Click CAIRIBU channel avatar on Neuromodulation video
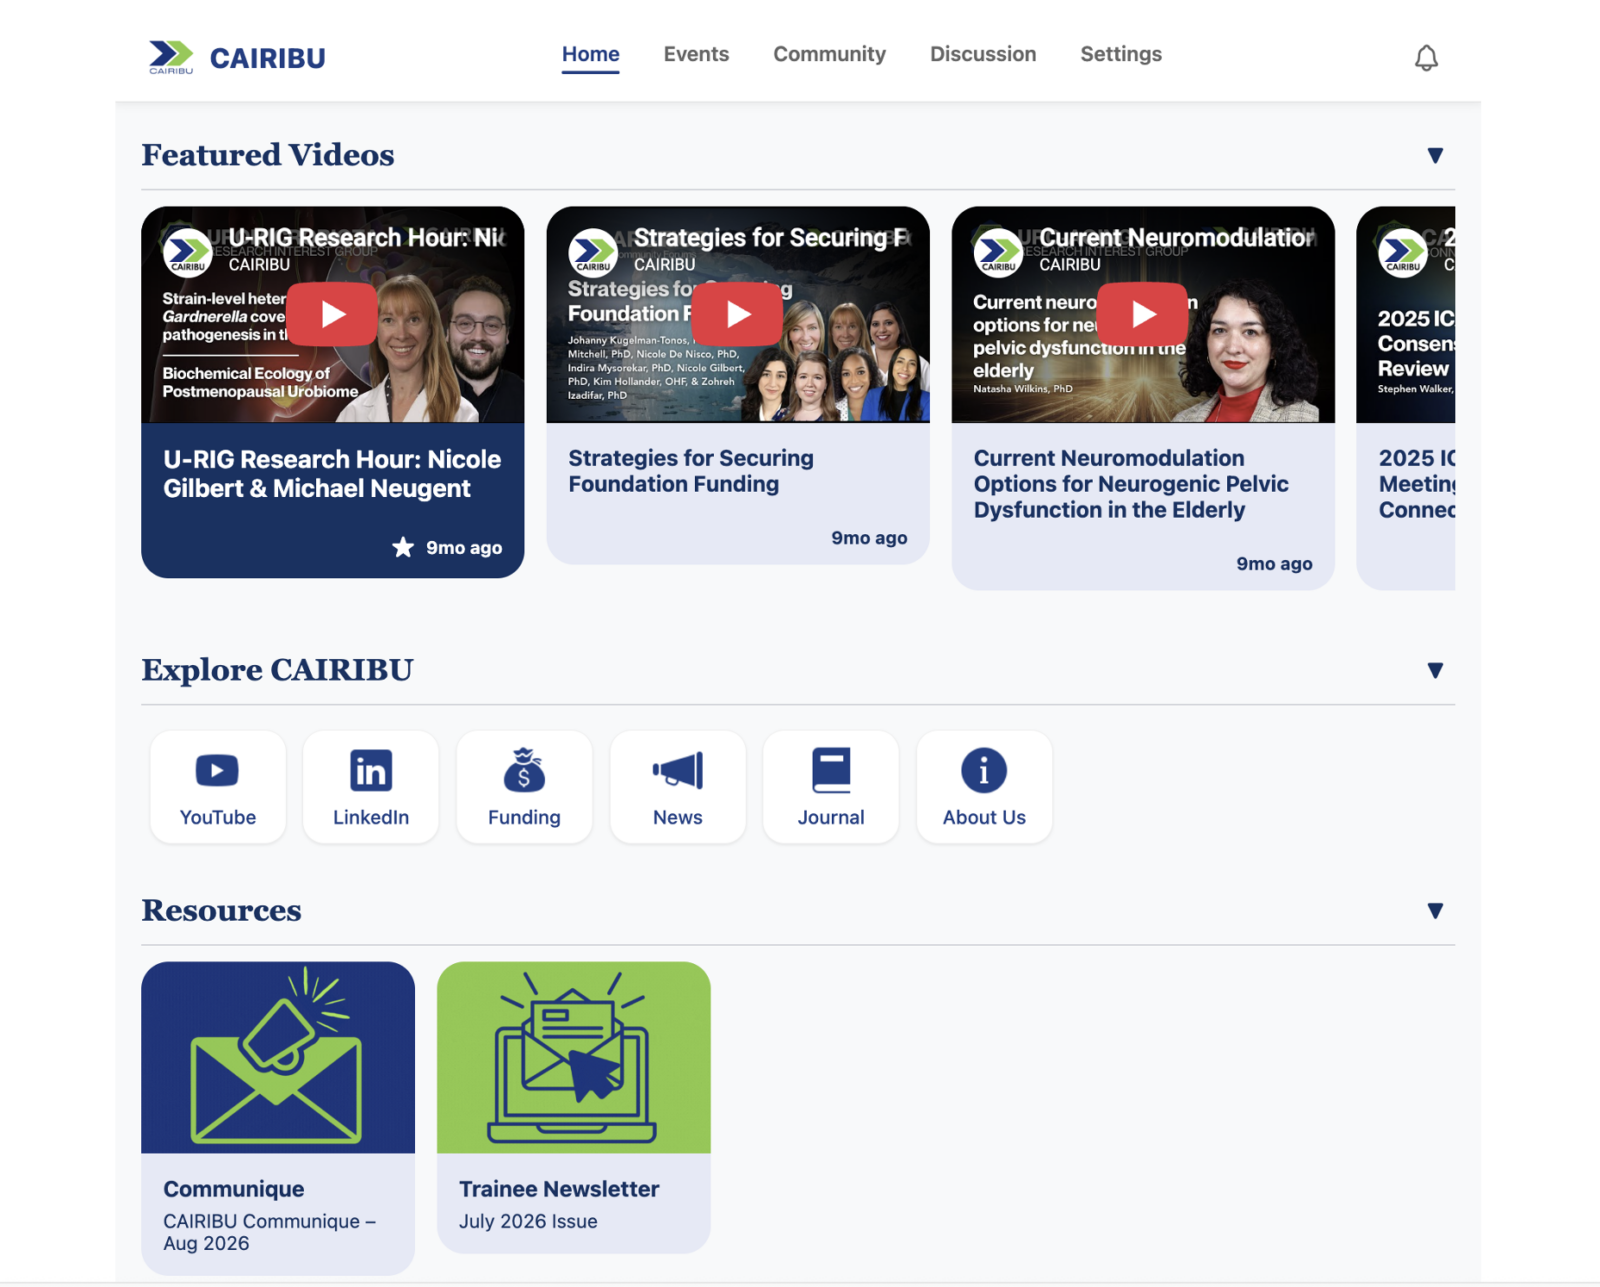The height and width of the screenshot is (1287, 1600). (998, 253)
